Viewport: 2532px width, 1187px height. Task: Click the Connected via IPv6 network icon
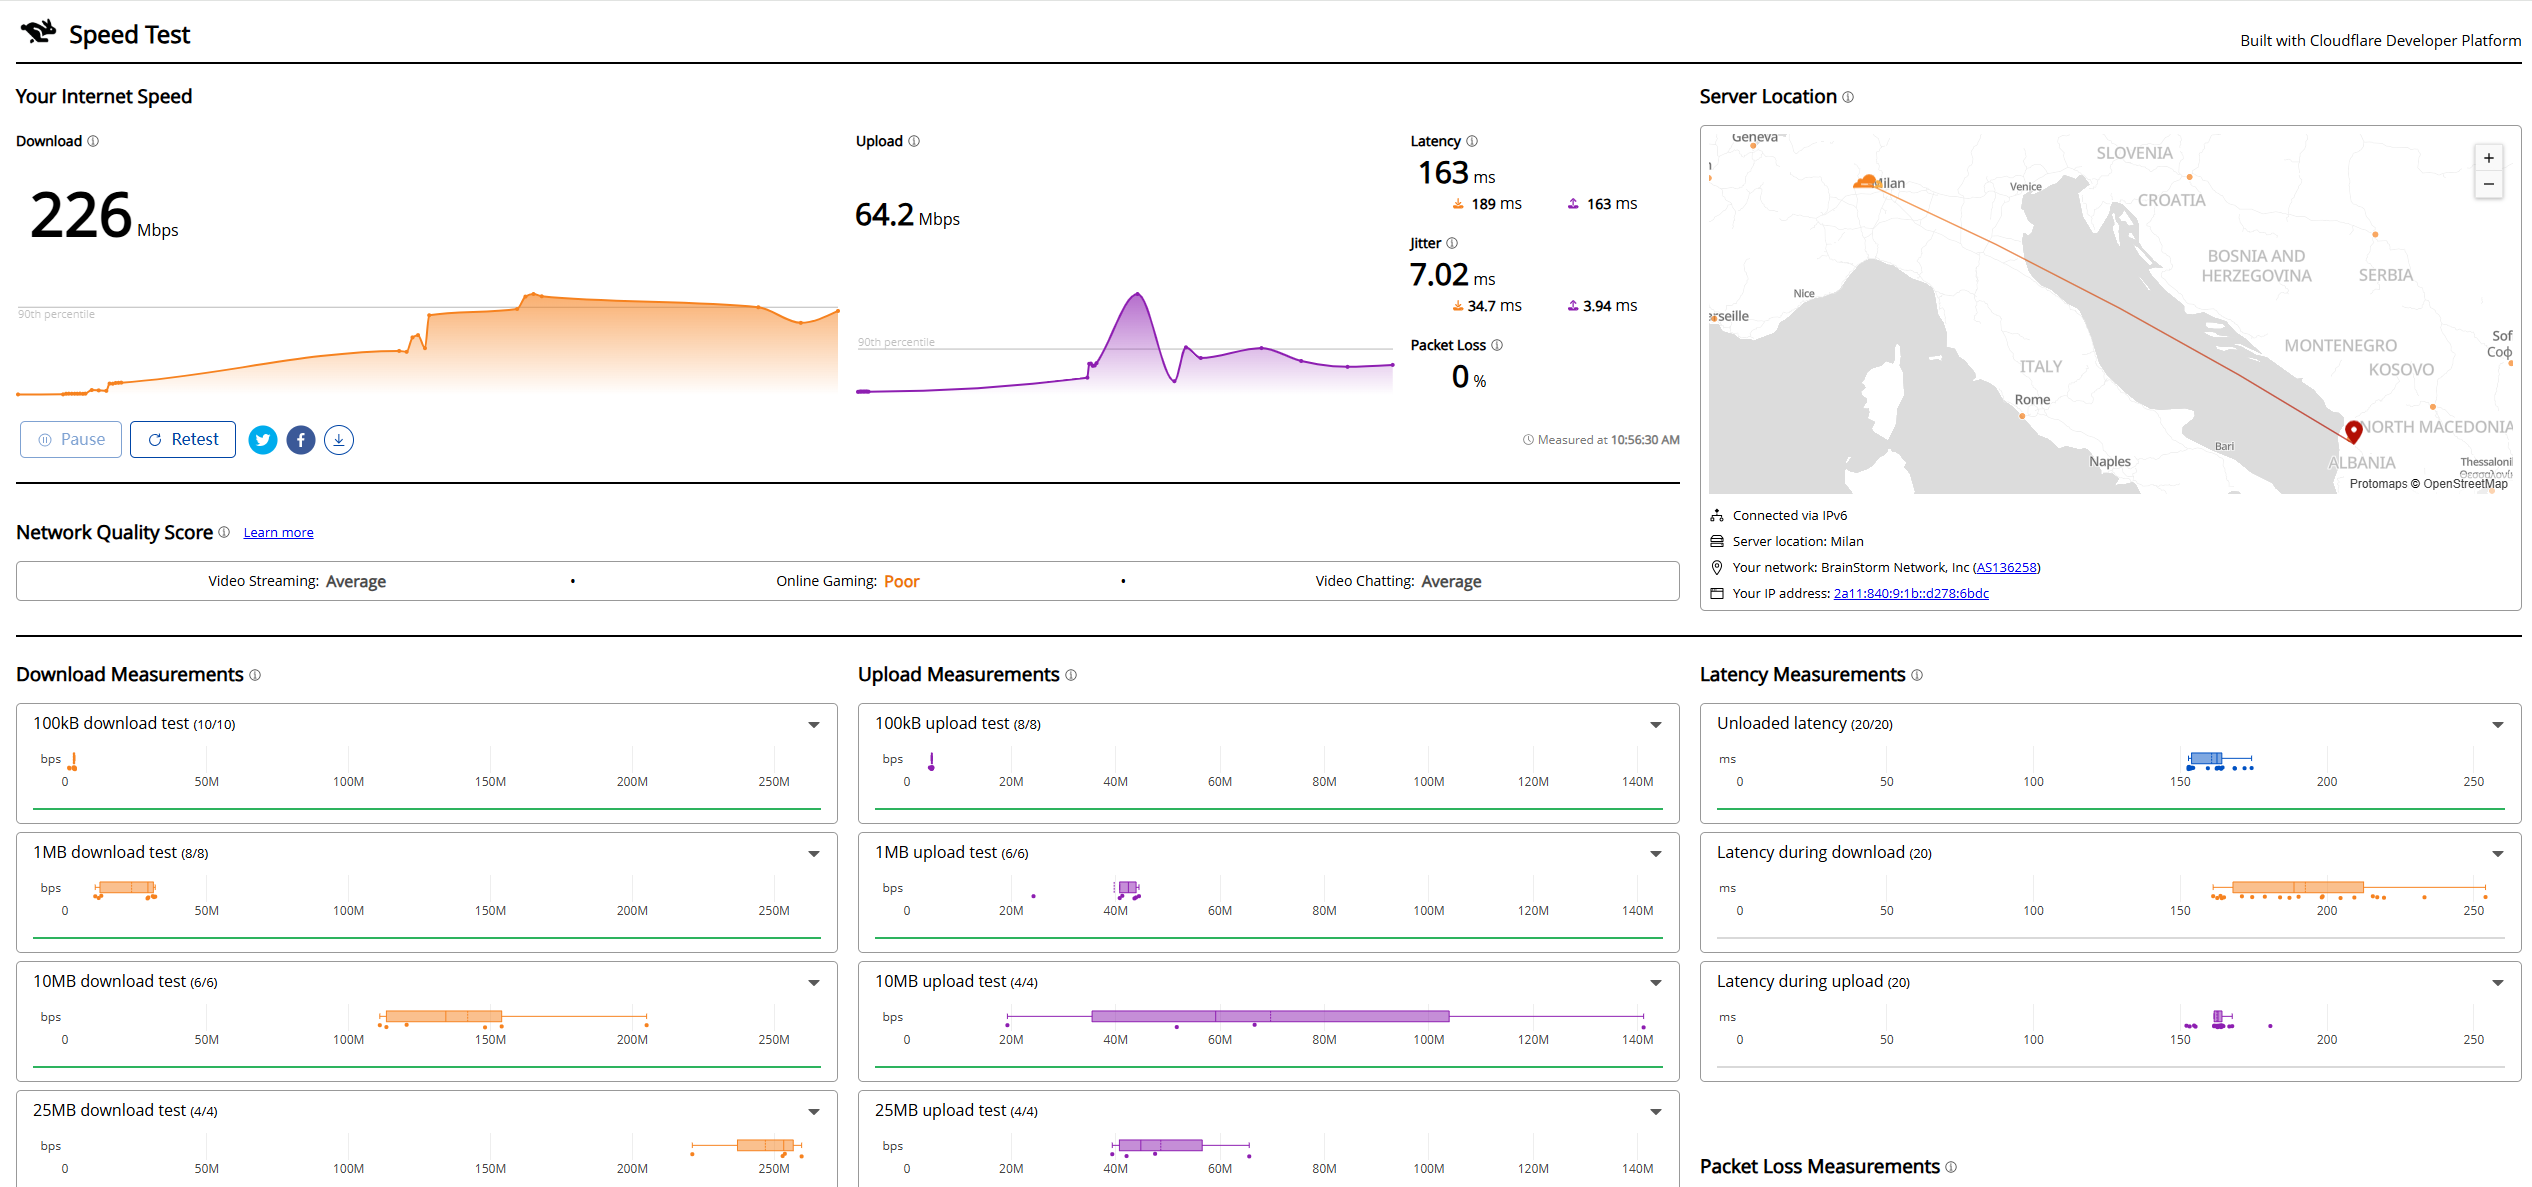click(1717, 516)
